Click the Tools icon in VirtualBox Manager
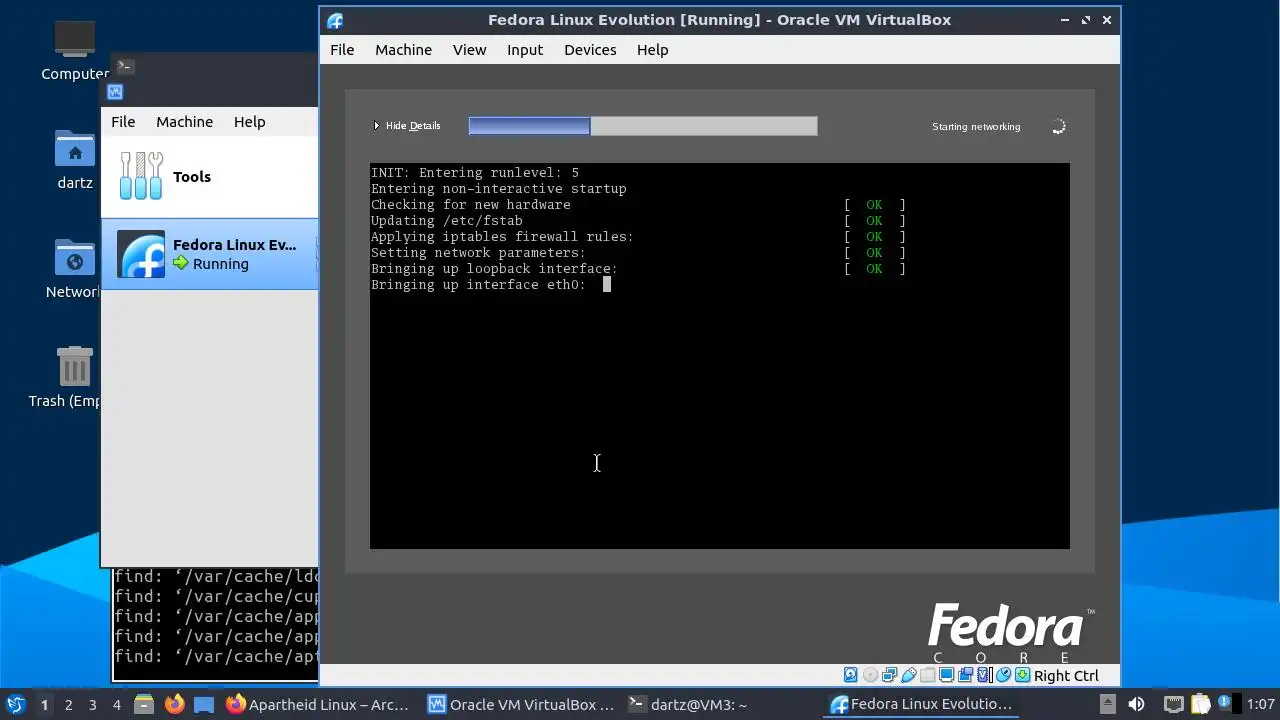Viewport: 1280px width, 720px height. [141, 176]
